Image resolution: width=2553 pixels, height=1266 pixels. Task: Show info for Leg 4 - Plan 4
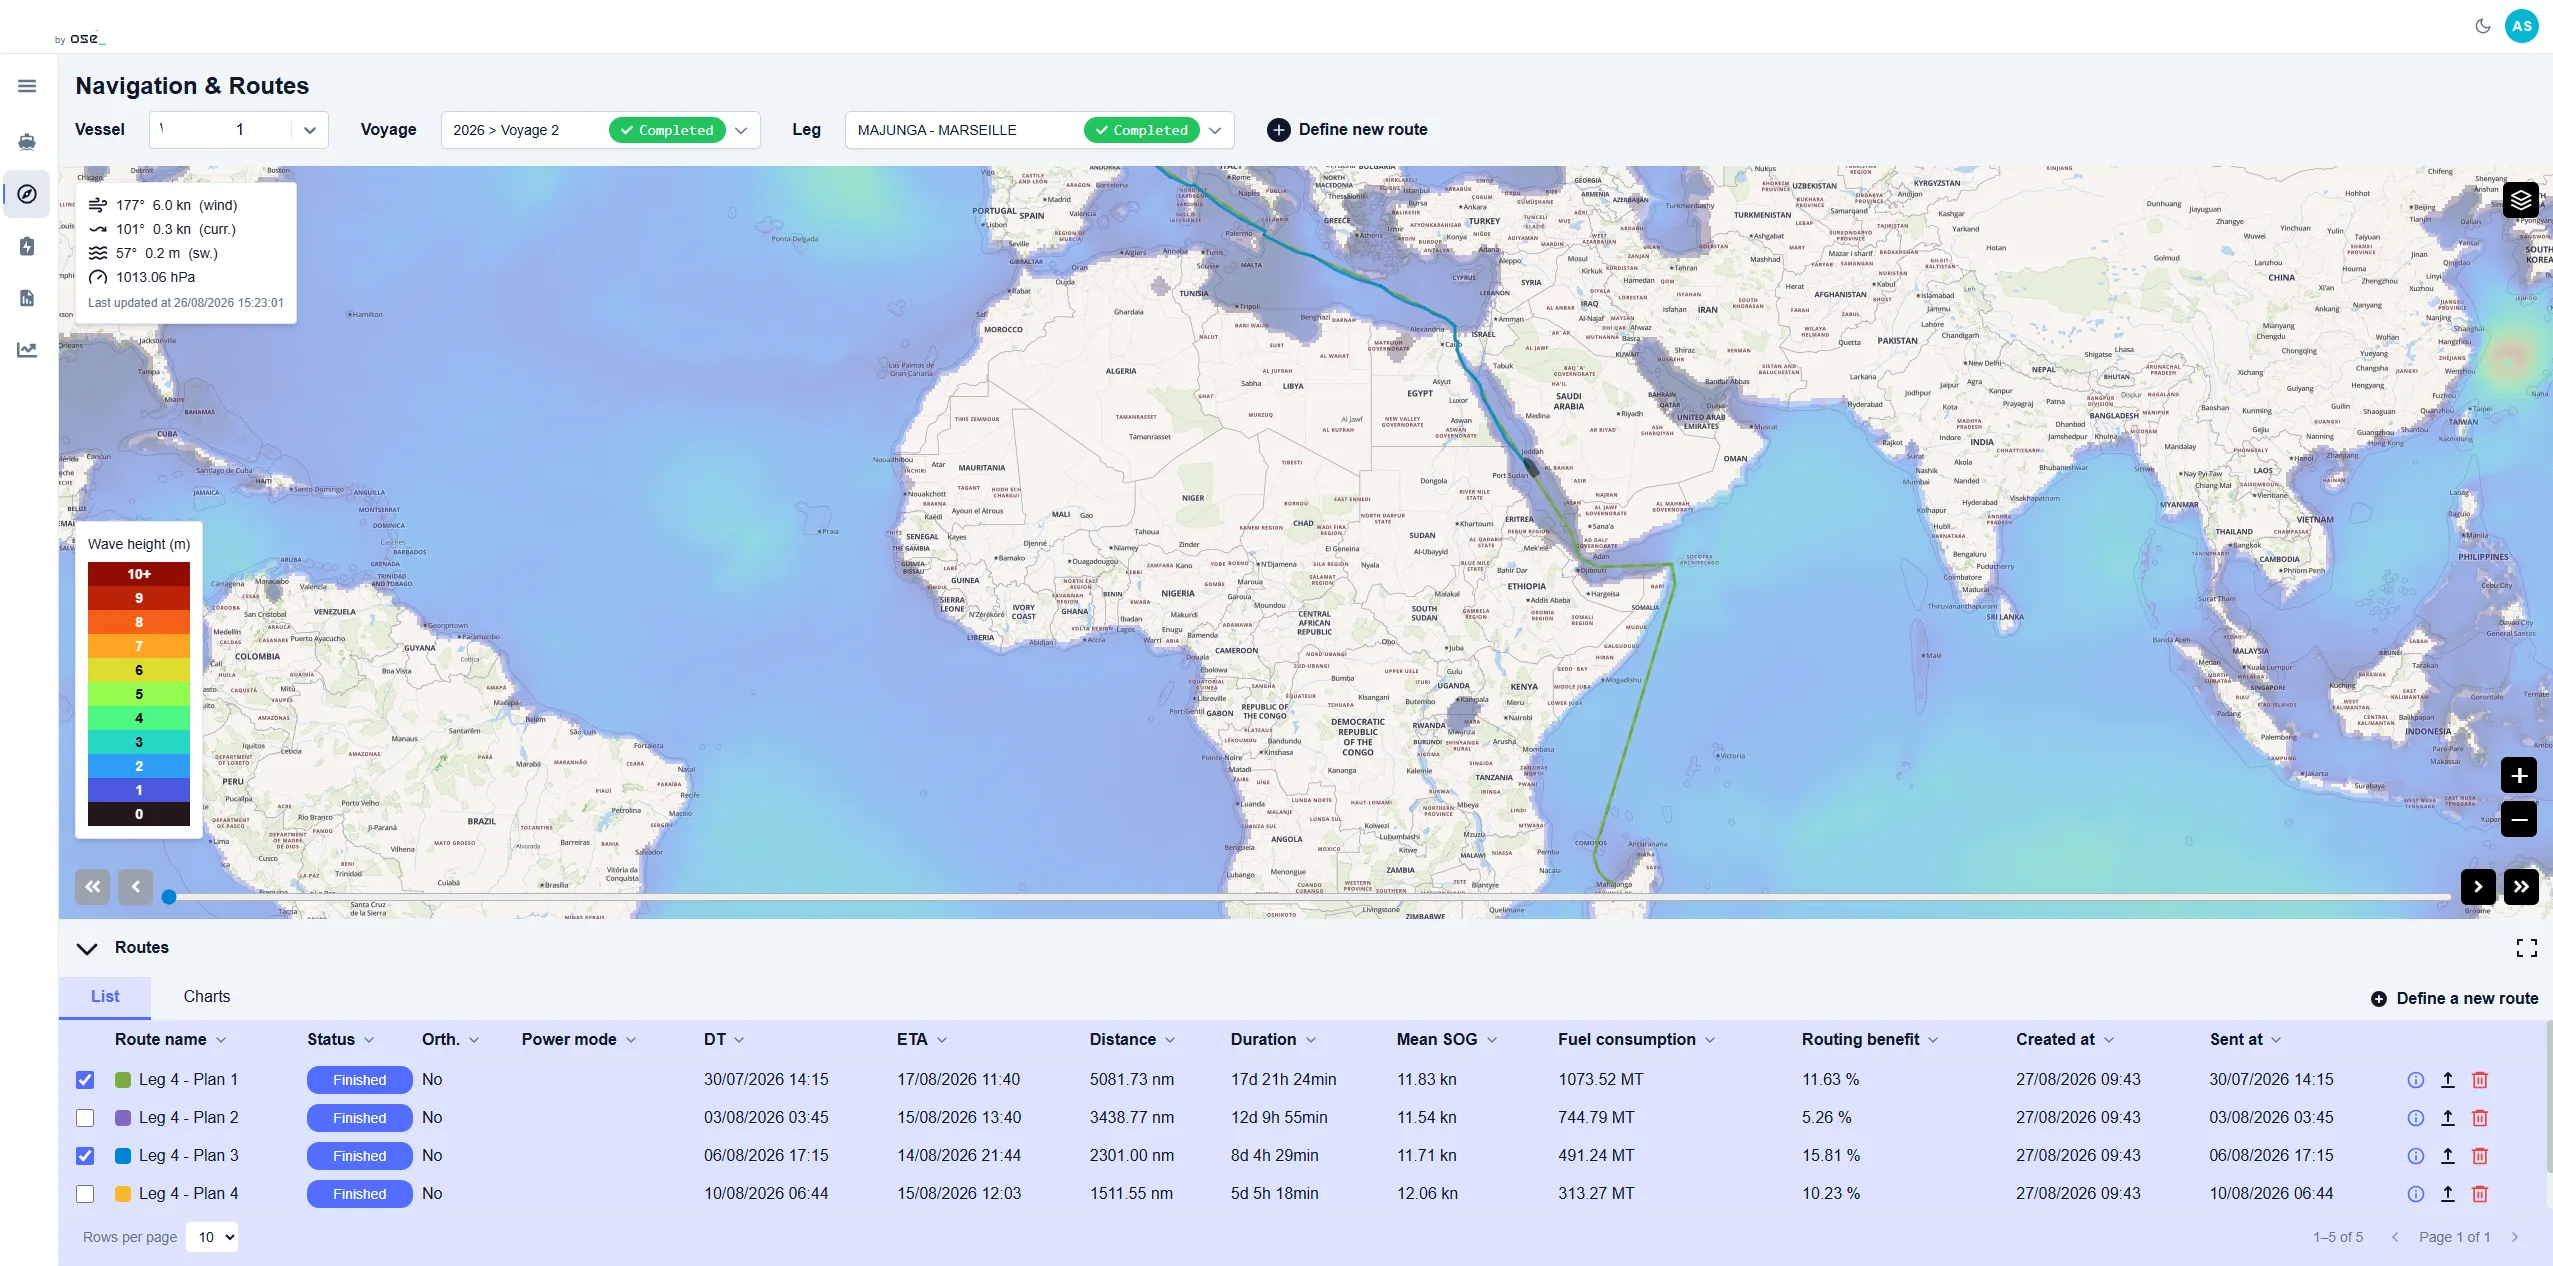pyautogui.click(x=2415, y=1194)
